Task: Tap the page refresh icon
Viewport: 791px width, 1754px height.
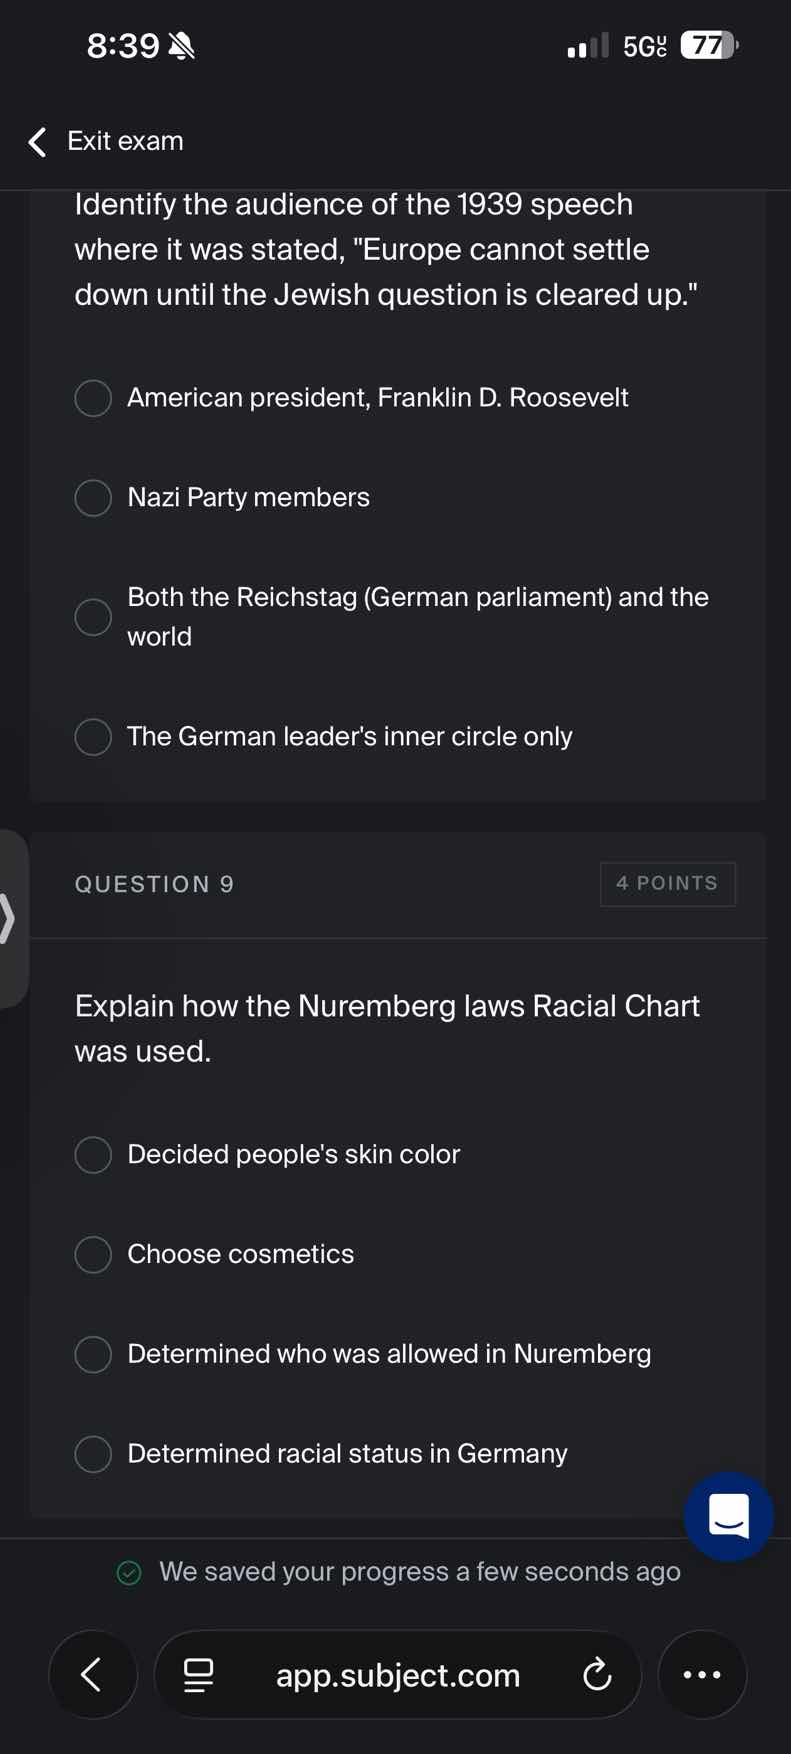Action: [597, 1675]
